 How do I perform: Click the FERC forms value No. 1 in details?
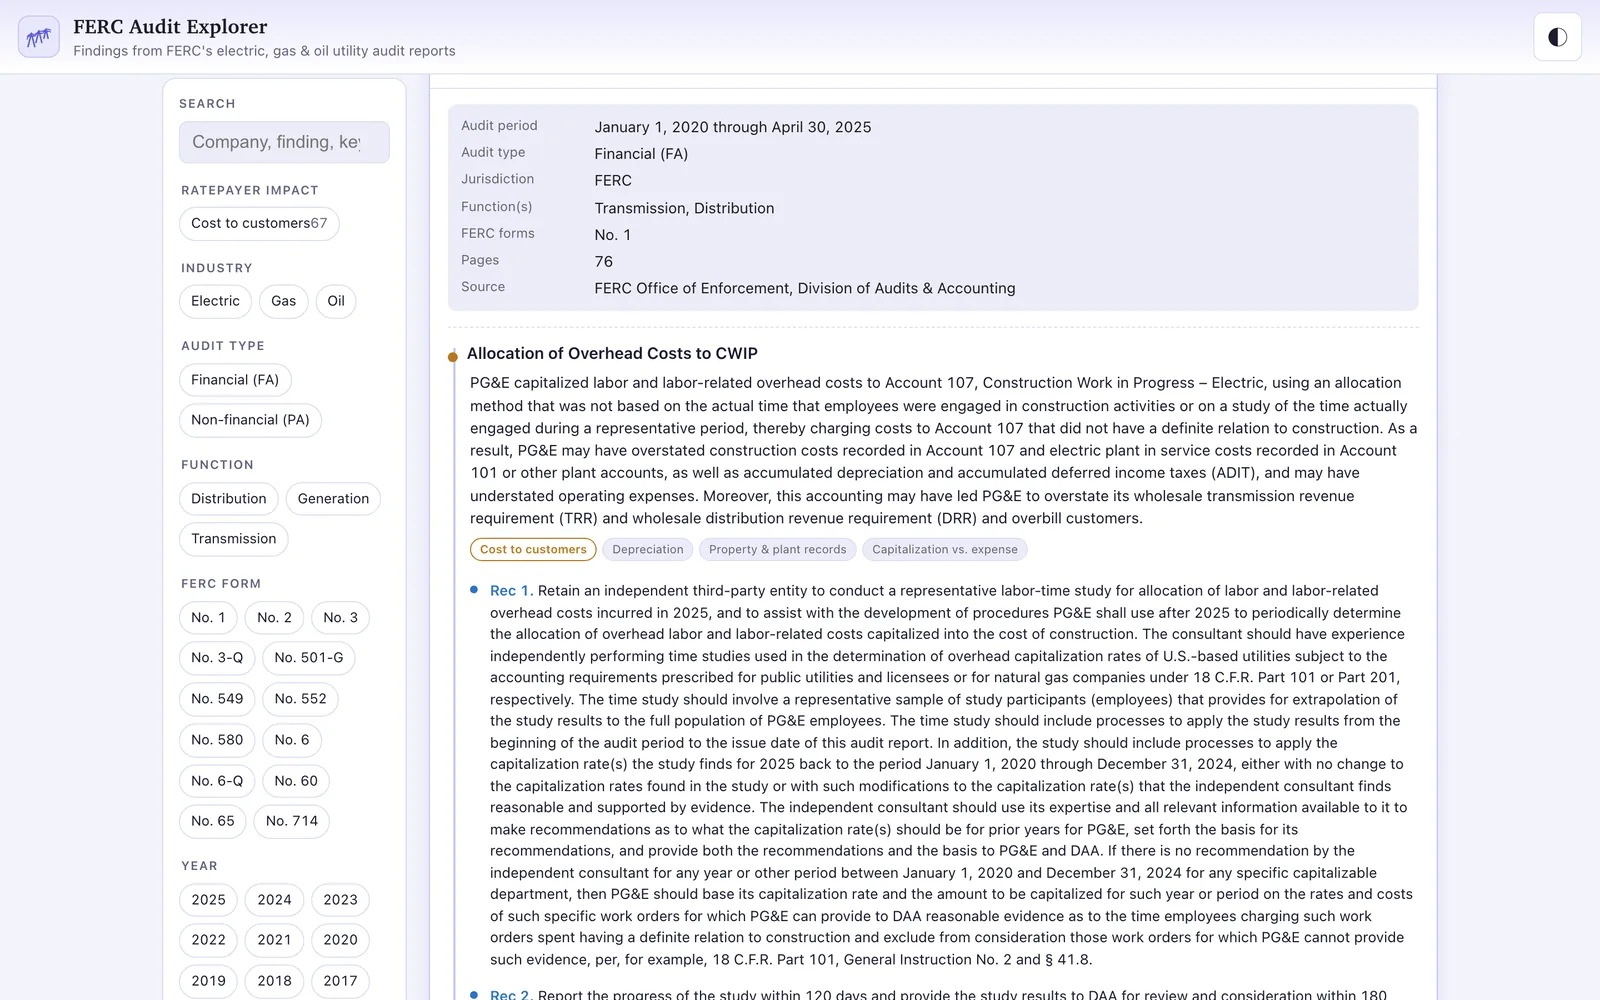613,235
